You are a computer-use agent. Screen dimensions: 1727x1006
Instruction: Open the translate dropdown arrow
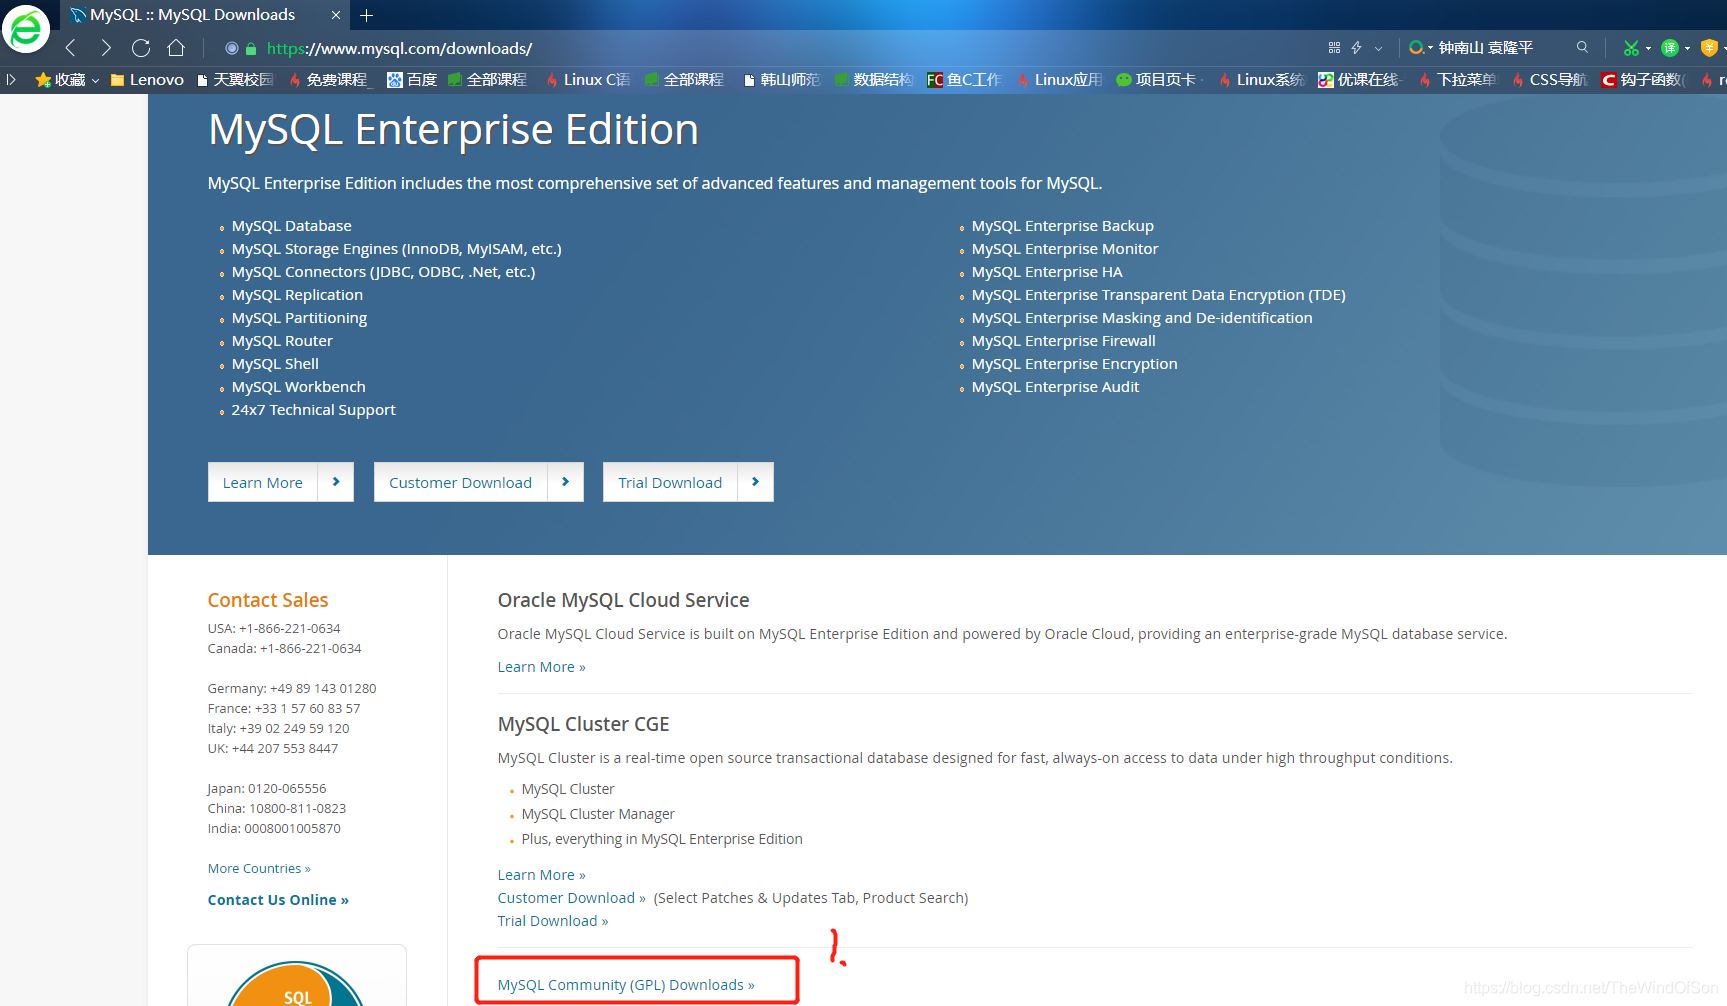[x=1687, y=48]
